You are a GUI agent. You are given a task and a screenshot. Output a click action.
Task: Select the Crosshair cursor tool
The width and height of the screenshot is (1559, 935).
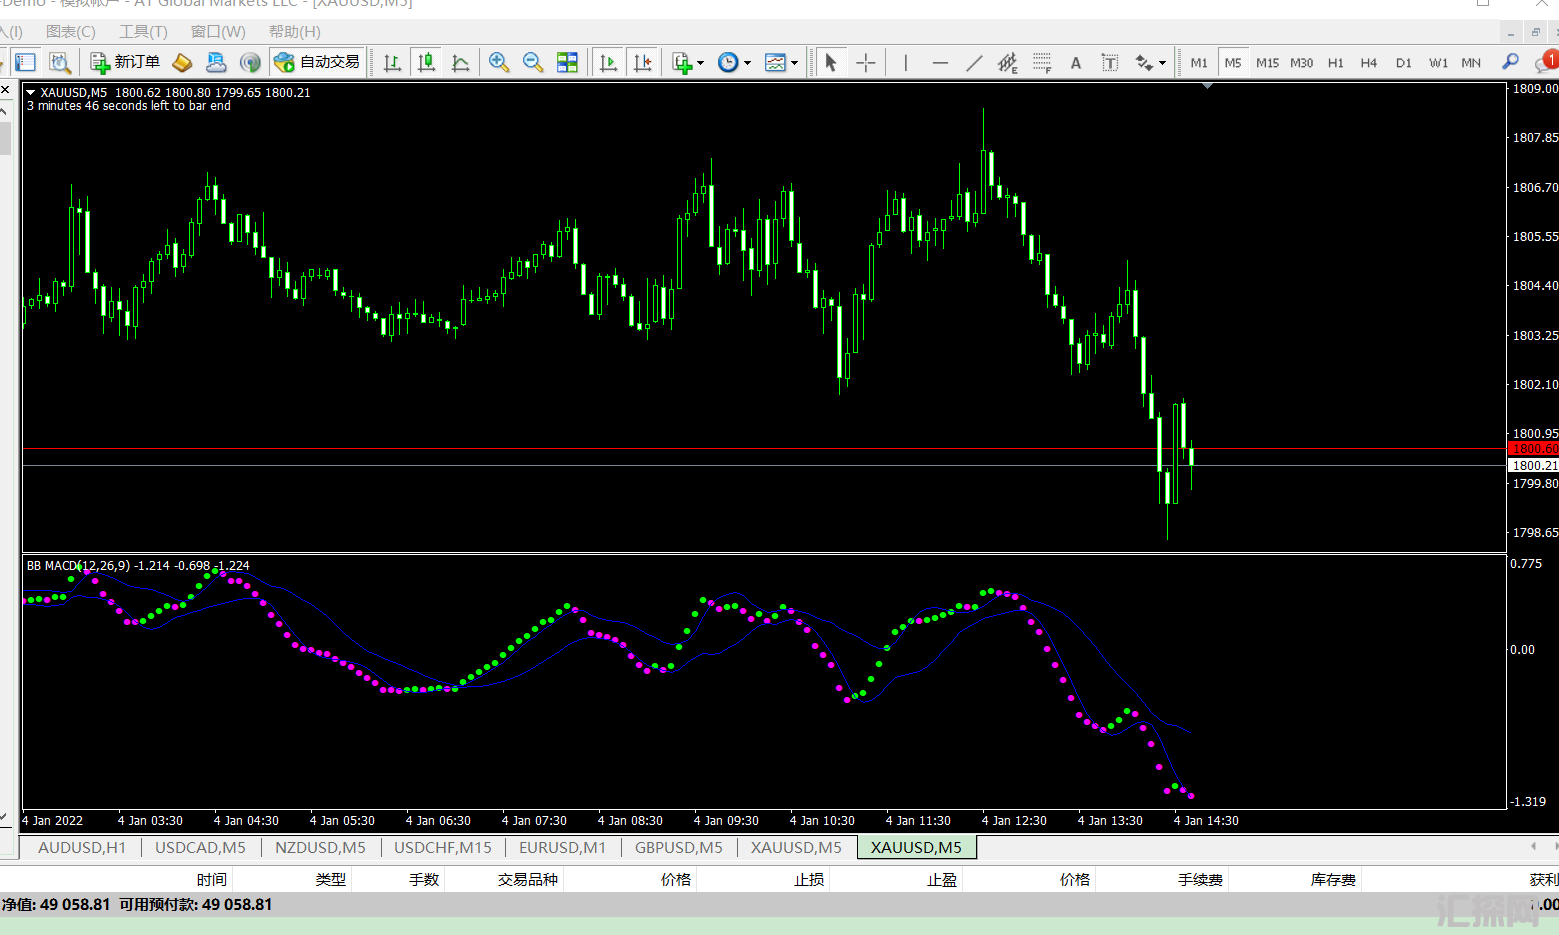pyautogui.click(x=866, y=63)
